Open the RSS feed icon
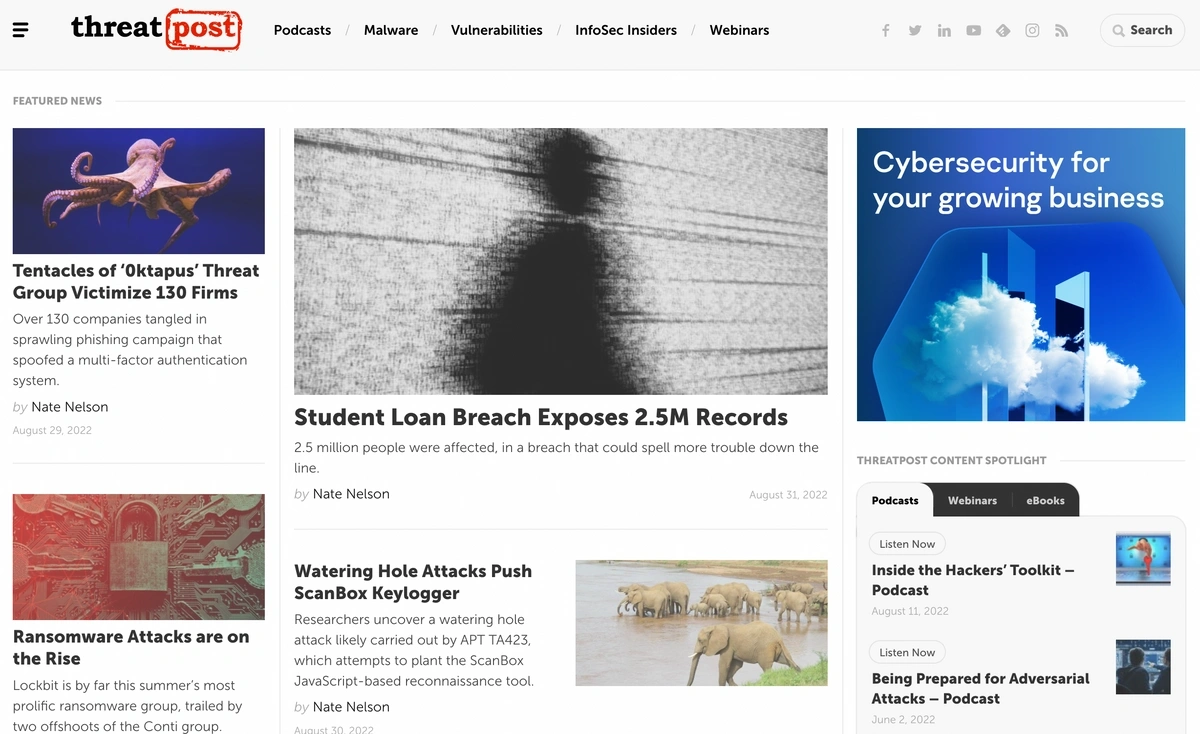The height and width of the screenshot is (734, 1200). (x=1061, y=30)
